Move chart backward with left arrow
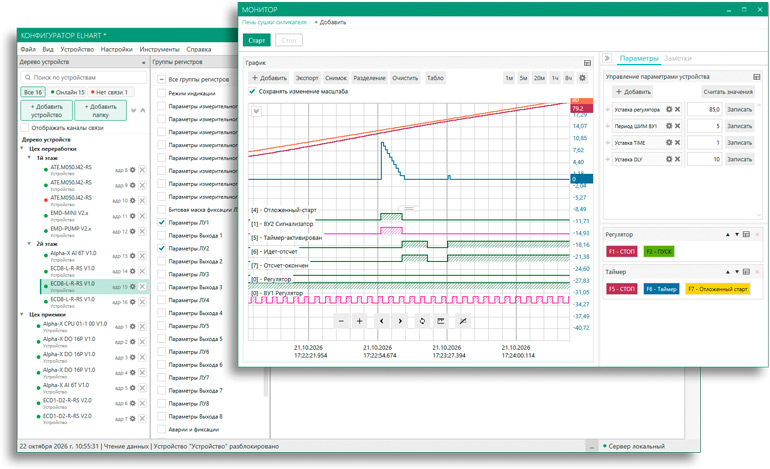 (x=382, y=321)
